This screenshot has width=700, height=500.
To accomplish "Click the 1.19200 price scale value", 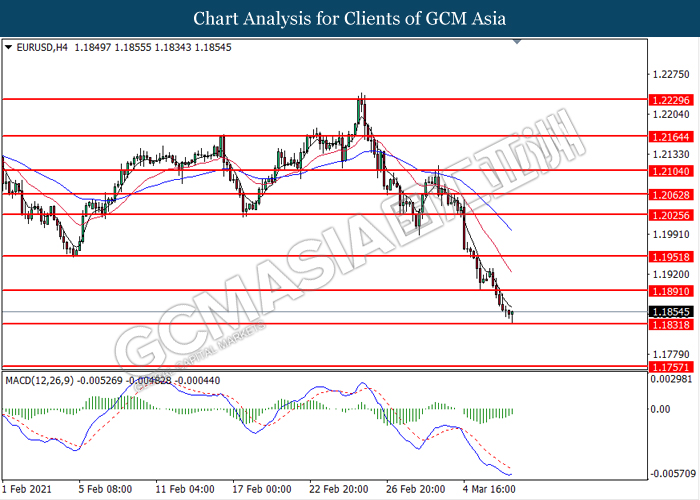I will tap(671, 274).
